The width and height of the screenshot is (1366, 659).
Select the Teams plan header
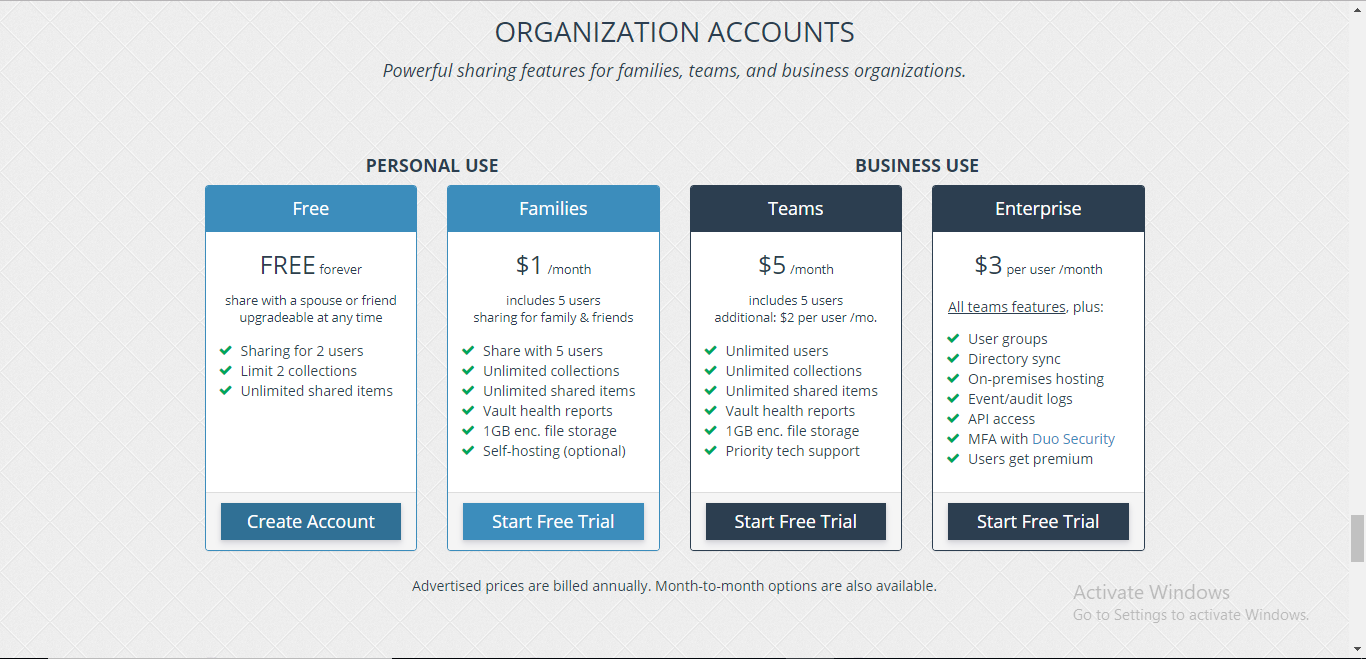[x=796, y=209]
